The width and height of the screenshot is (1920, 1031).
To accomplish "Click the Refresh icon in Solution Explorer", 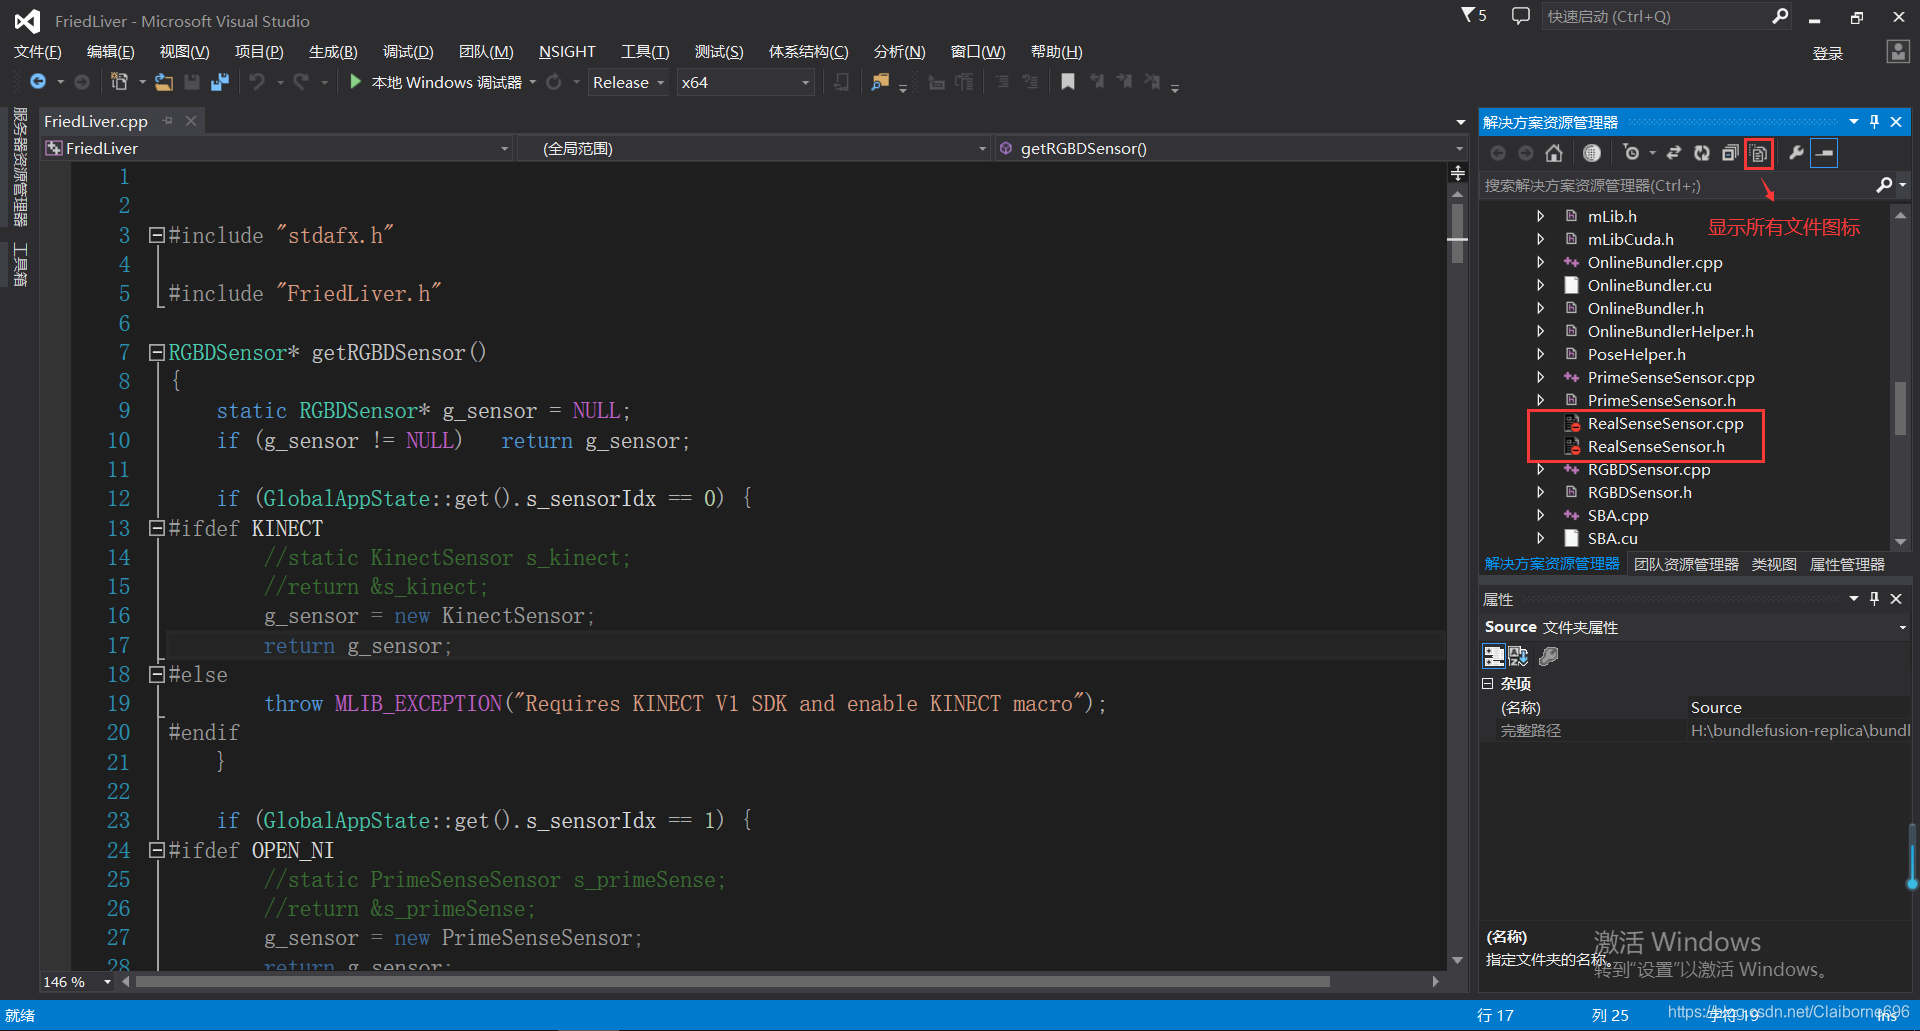I will click(1702, 153).
